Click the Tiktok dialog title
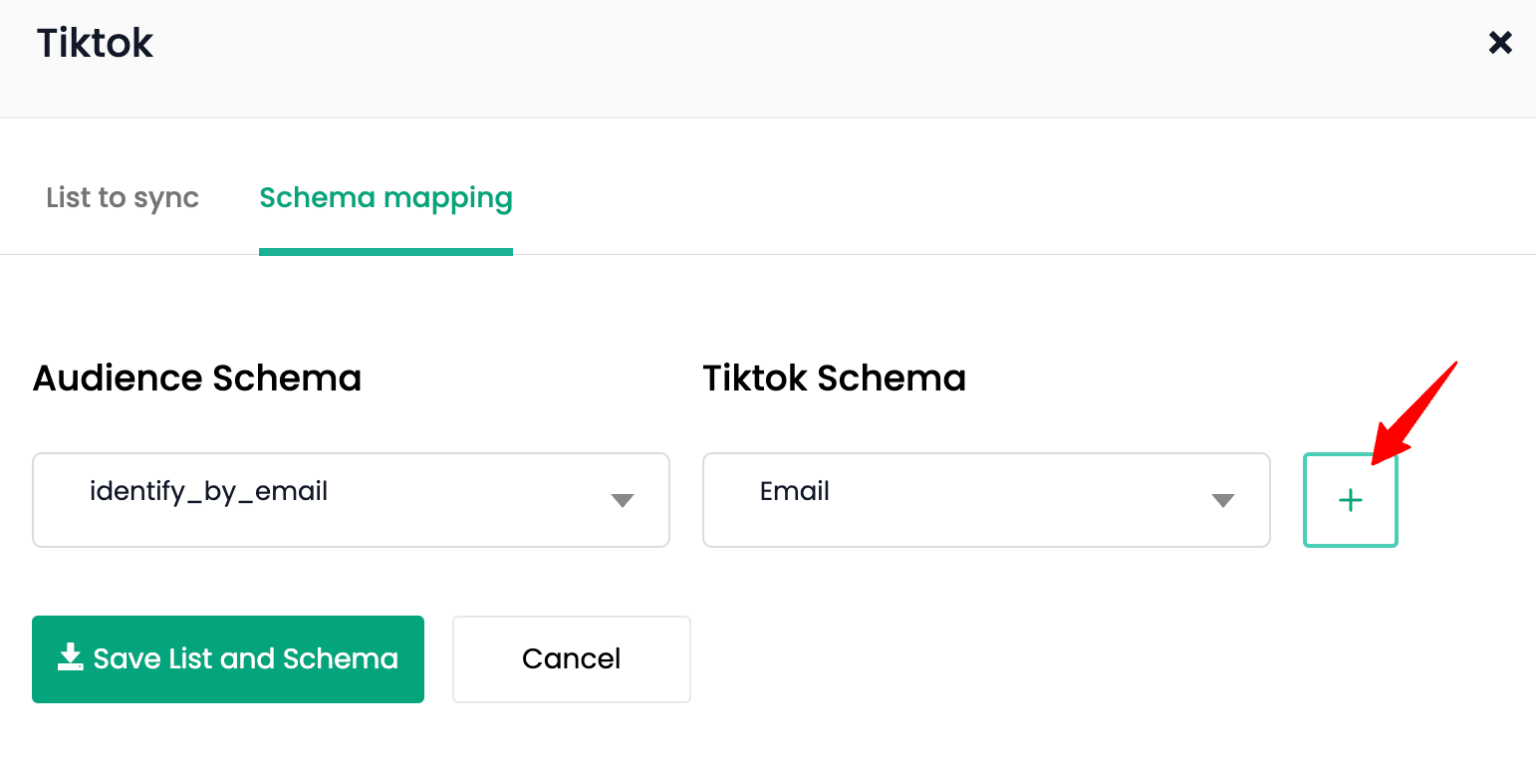Image resolution: width=1536 pixels, height=765 pixels. click(x=94, y=42)
